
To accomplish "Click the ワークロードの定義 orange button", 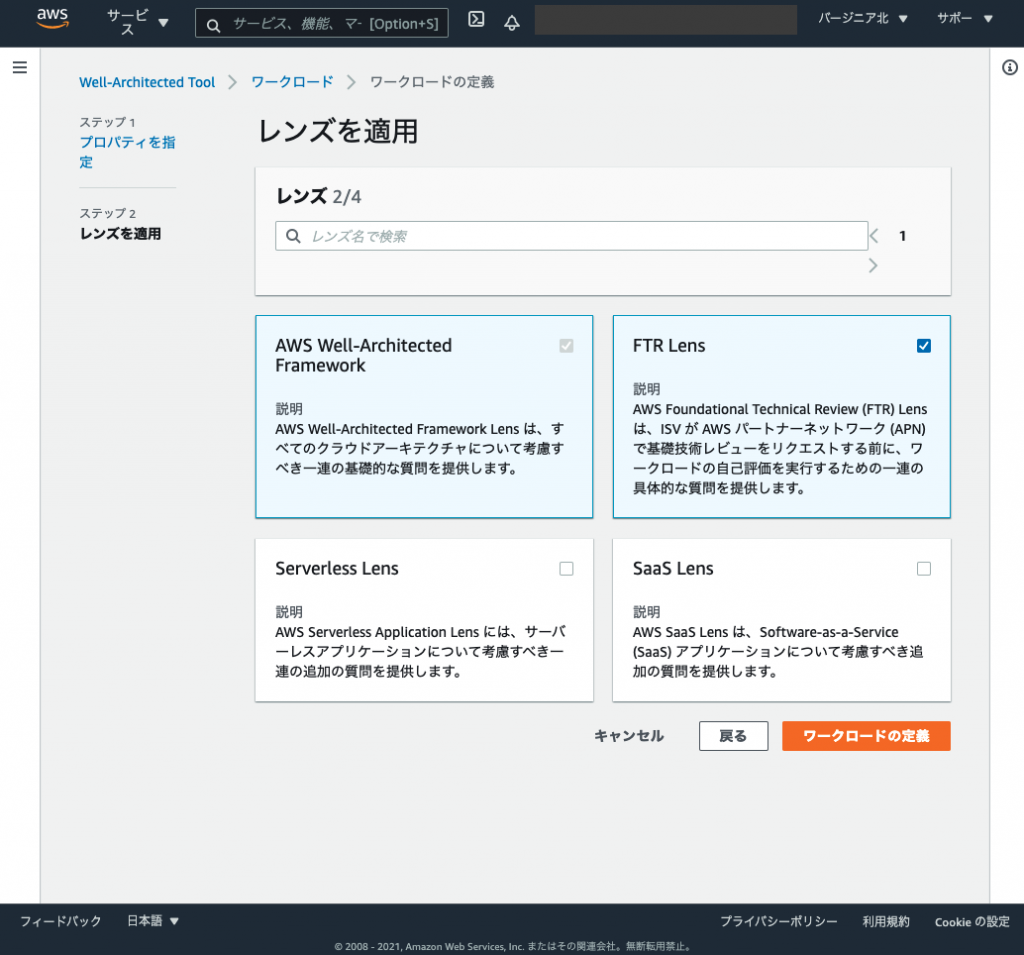I will coord(866,736).
